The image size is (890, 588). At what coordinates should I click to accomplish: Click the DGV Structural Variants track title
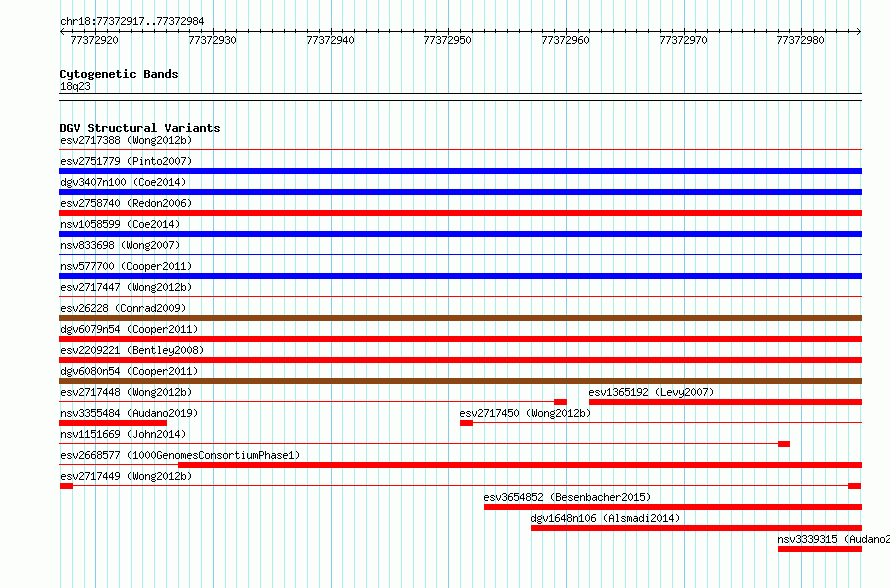[x=140, y=128]
